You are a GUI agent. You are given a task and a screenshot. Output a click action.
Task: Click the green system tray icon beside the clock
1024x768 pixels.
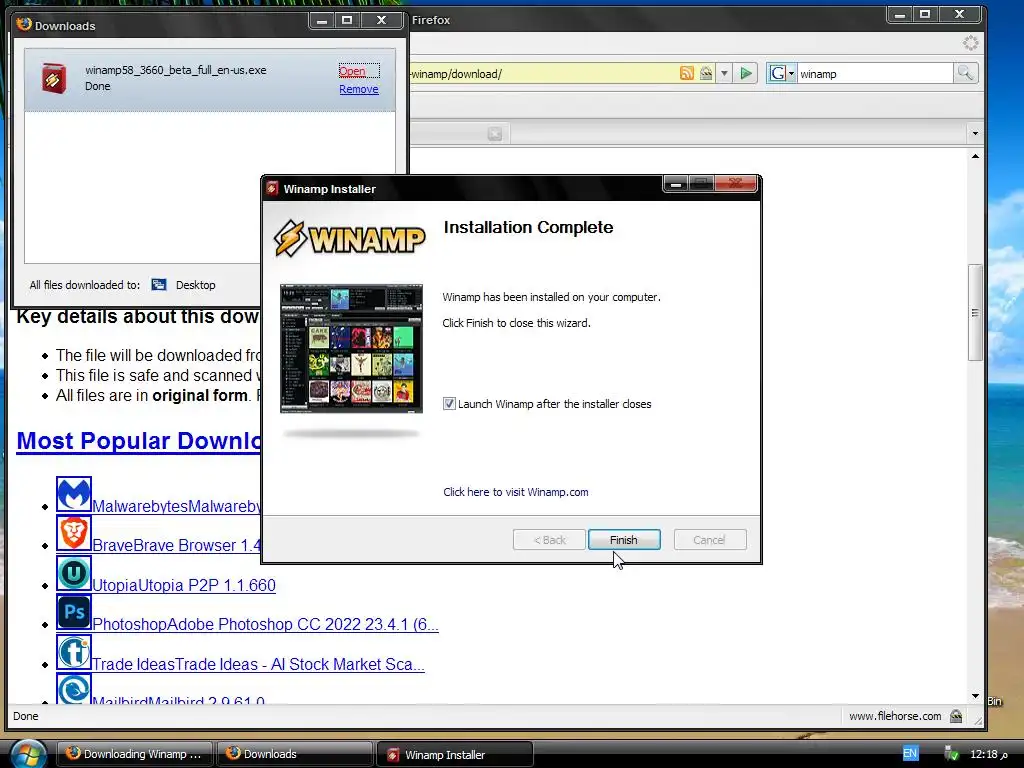952,754
